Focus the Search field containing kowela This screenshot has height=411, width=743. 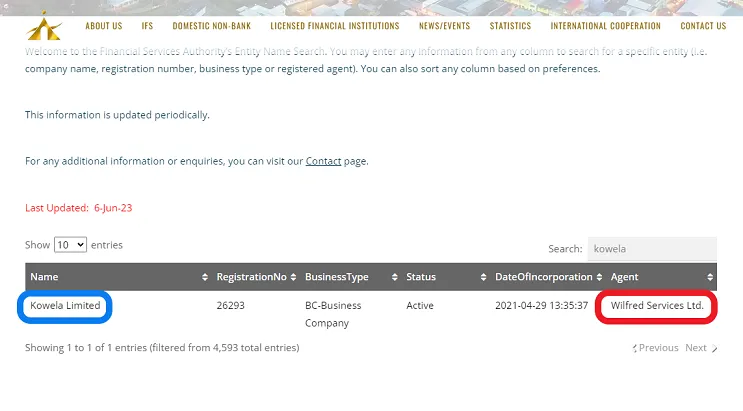coord(652,249)
